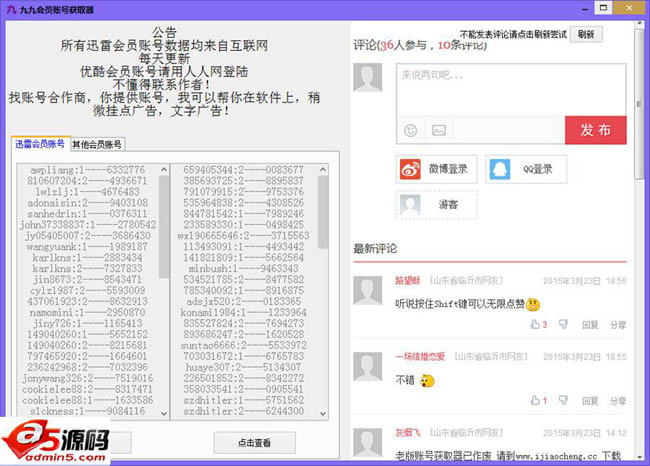This screenshot has height=466, width=650.
Task: Click the 最新评论 heading
Action: [375, 249]
